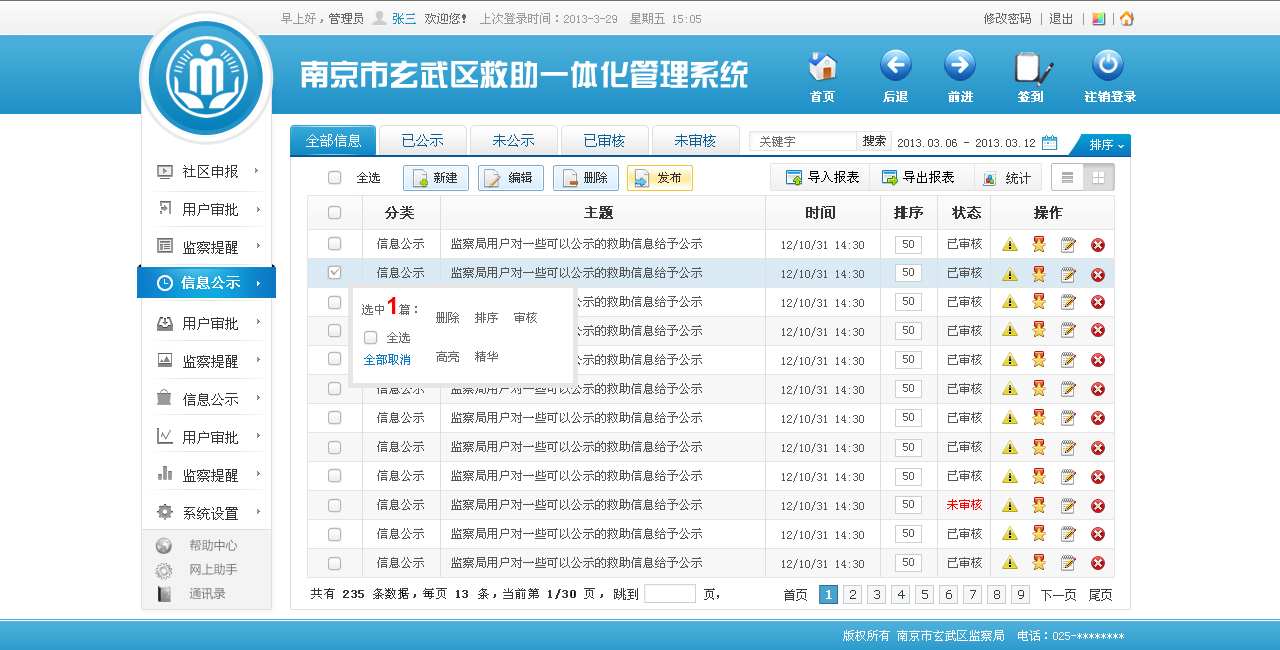Switch to list view icon
1280x650 pixels.
pos(1068,177)
